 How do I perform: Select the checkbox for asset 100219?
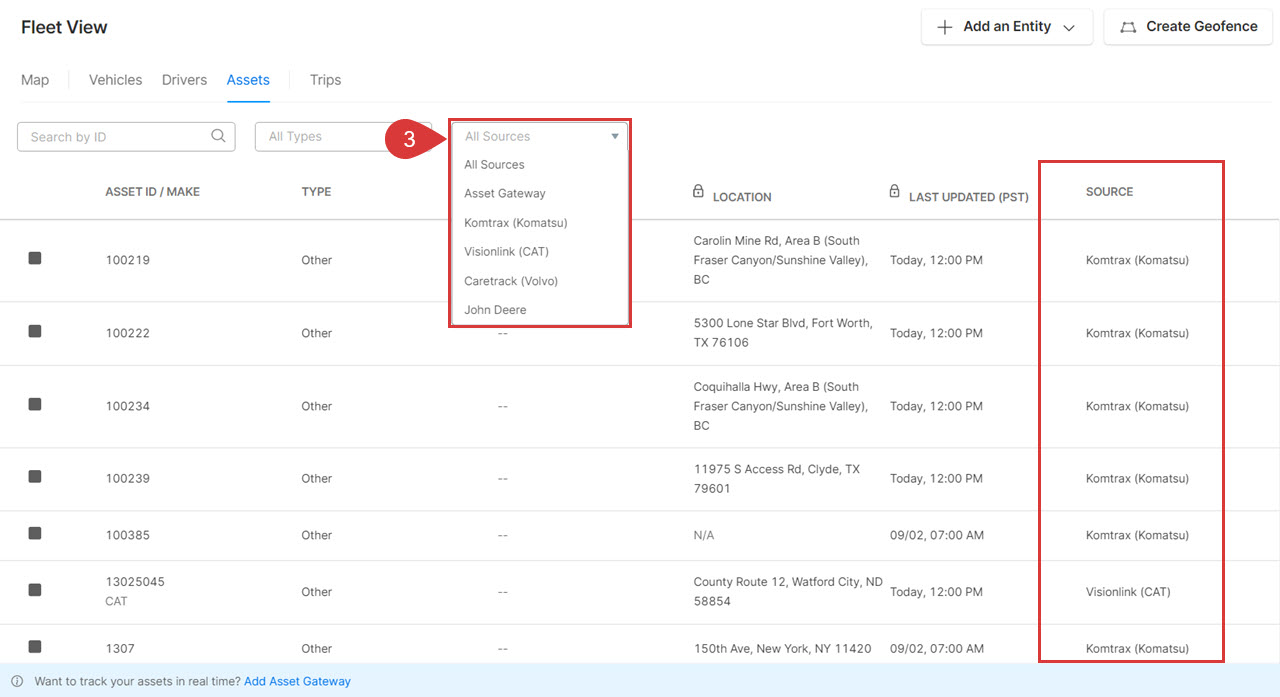[35, 258]
